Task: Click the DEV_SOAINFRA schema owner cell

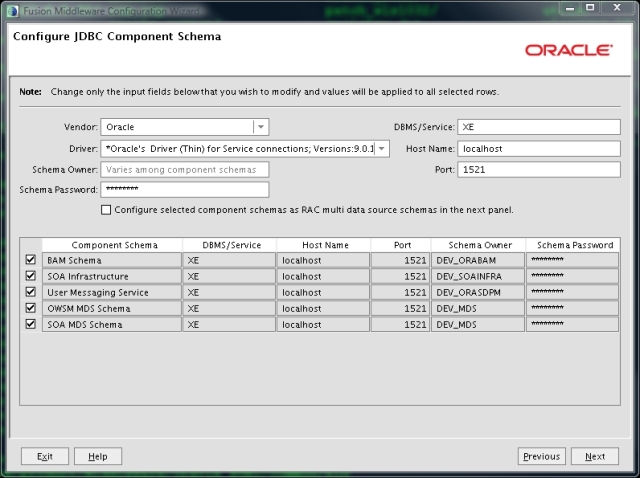Action: (478, 276)
